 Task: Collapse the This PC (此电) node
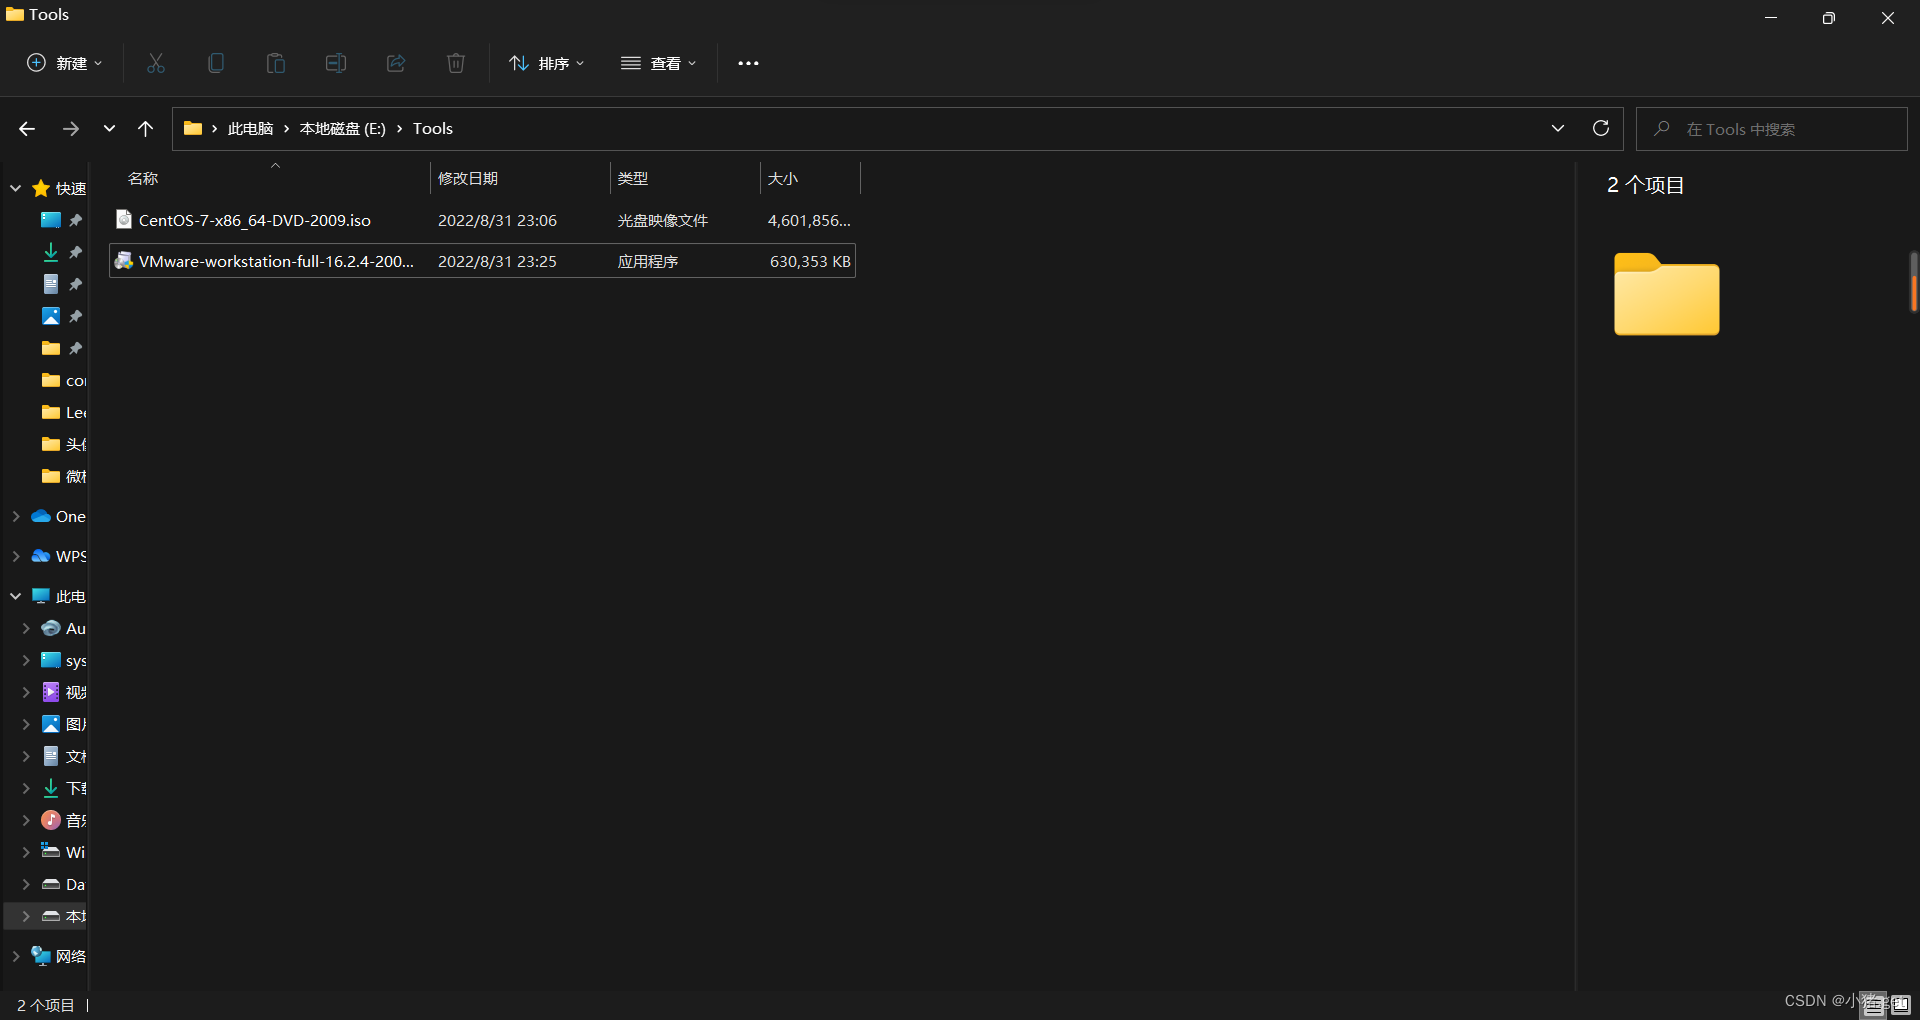coord(16,596)
